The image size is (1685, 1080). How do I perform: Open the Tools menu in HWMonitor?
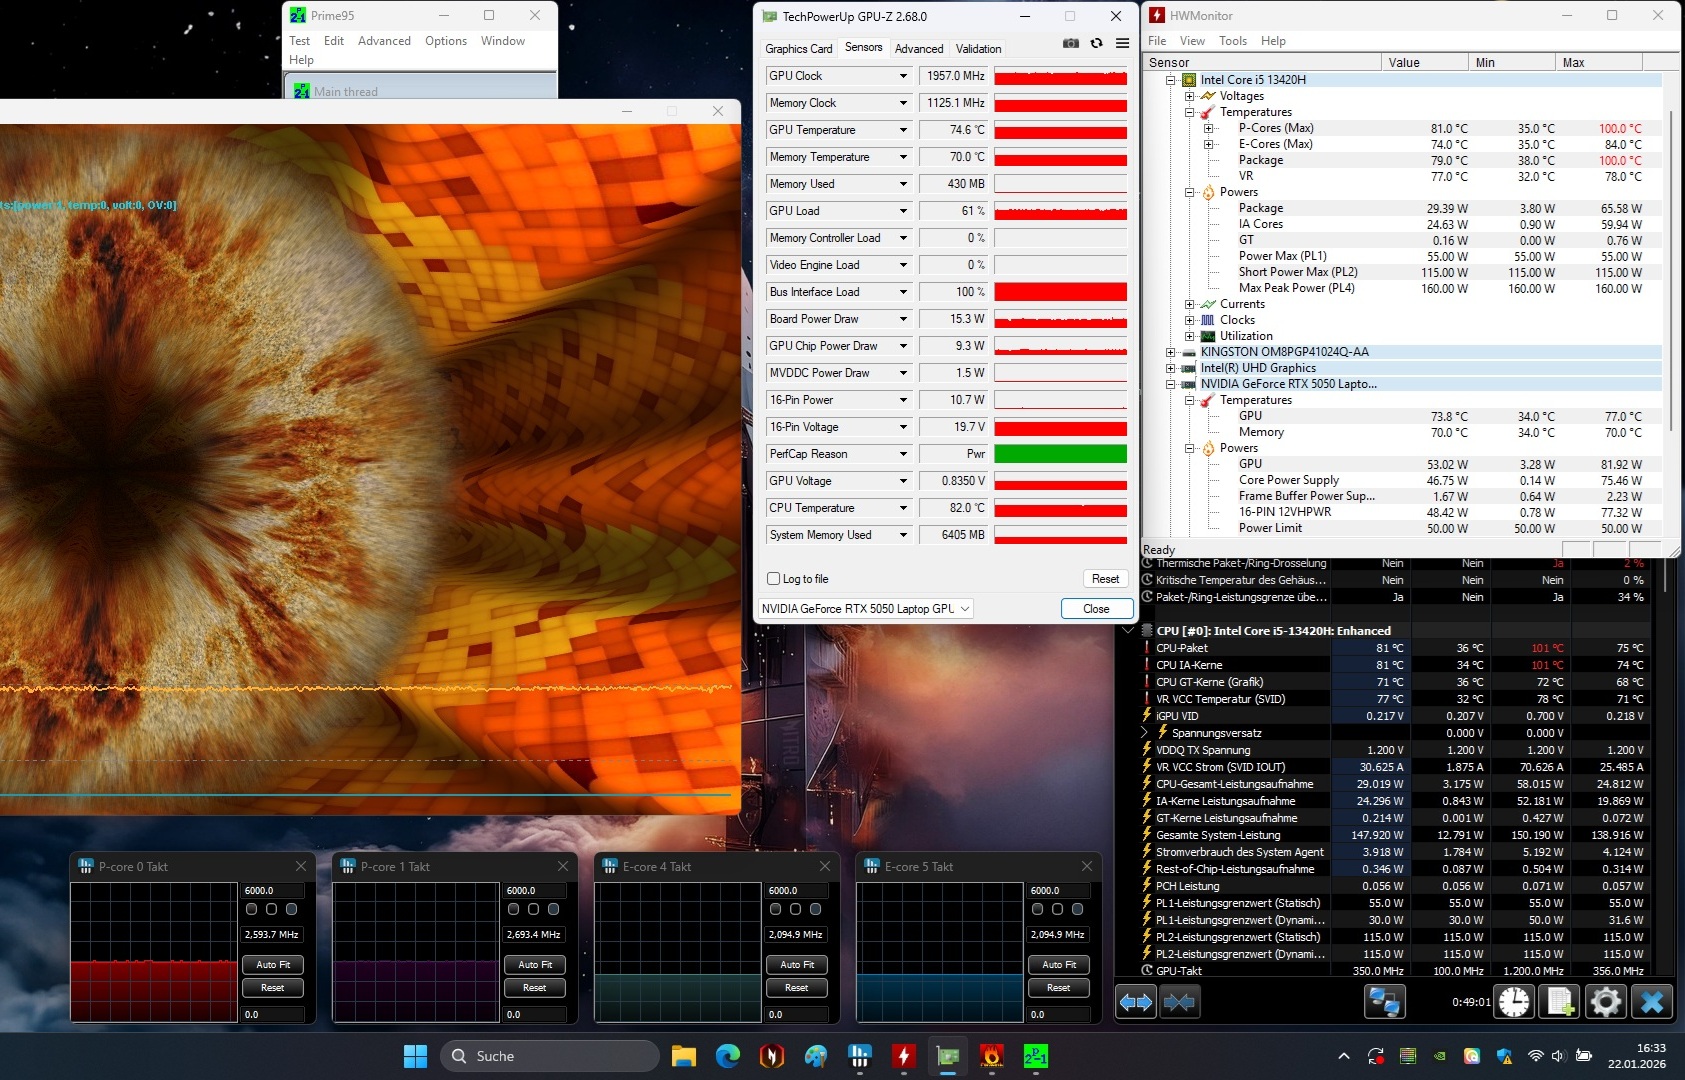[1232, 41]
